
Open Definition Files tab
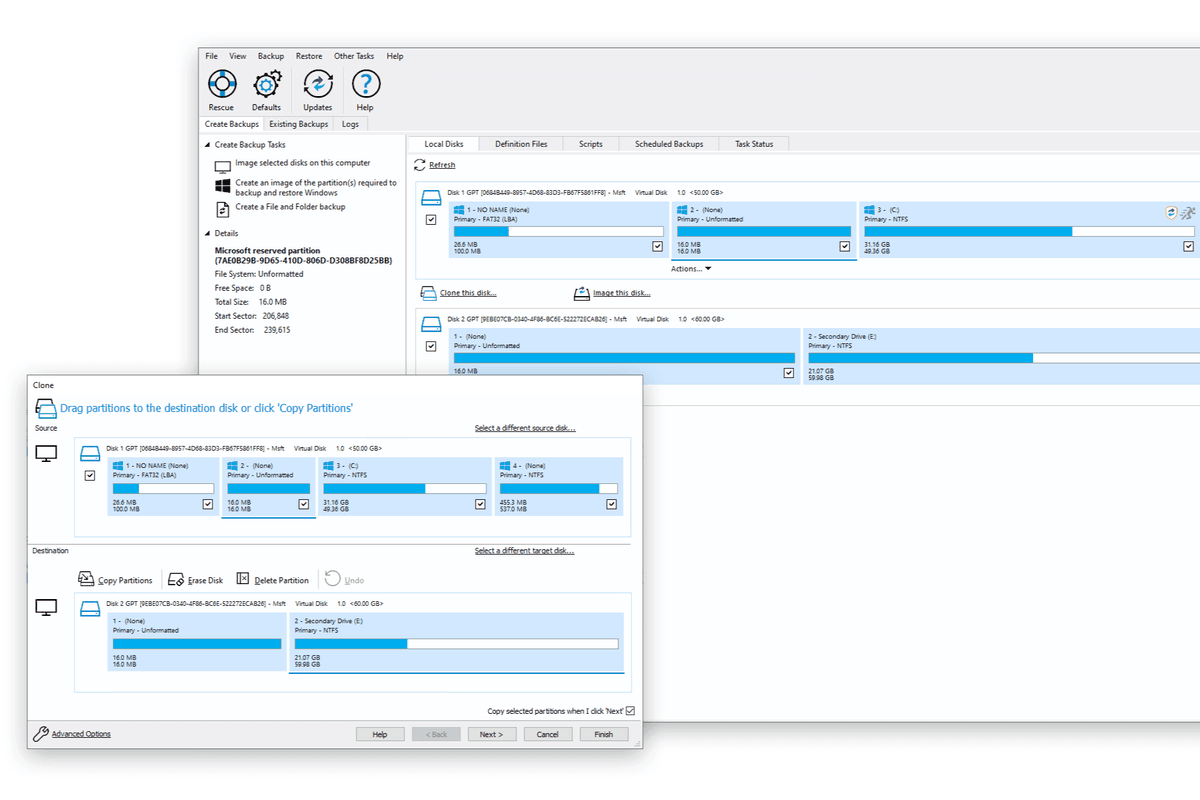(x=521, y=144)
